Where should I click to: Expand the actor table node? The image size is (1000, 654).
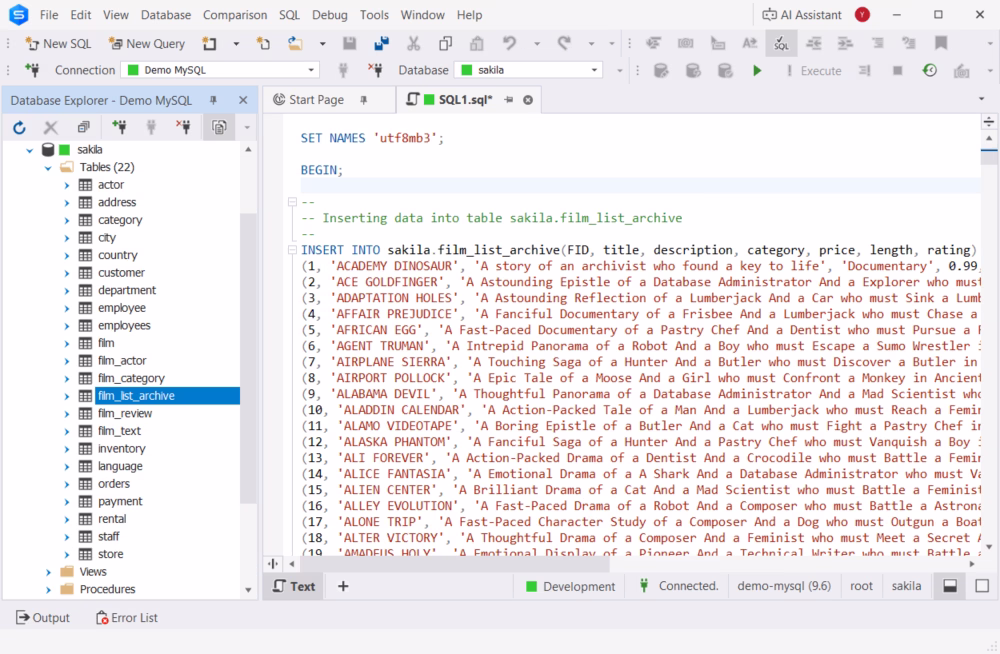pos(67,185)
